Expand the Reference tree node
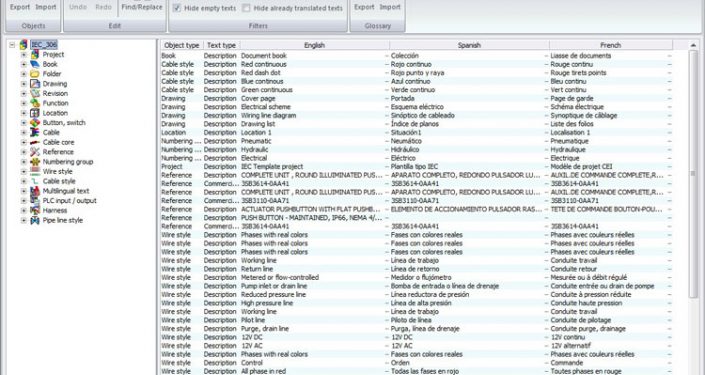Image resolution: width=705 pixels, height=375 pixels. pos(24,152)
